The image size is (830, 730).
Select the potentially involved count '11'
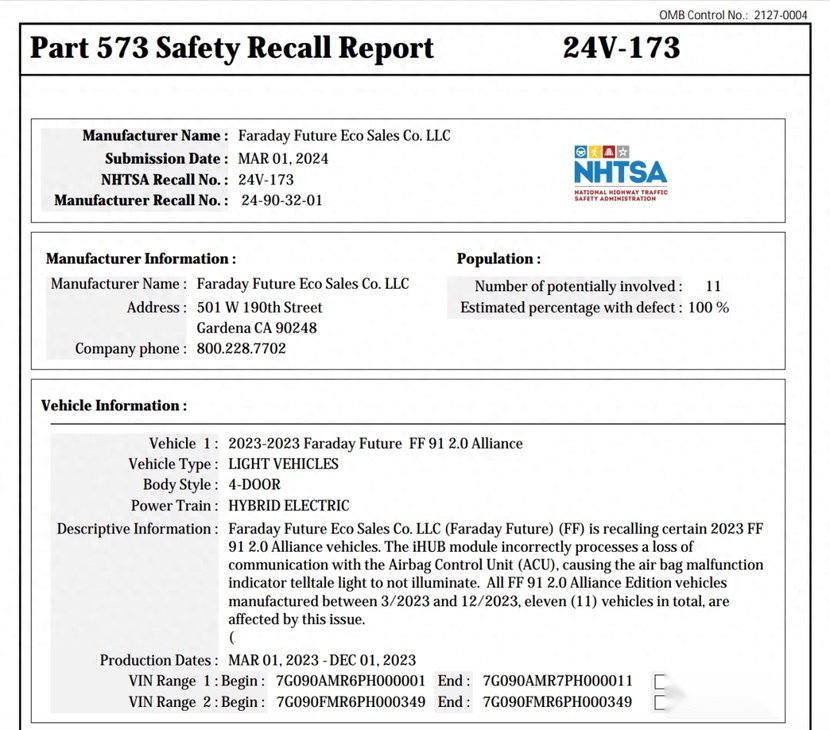[713, 286]
